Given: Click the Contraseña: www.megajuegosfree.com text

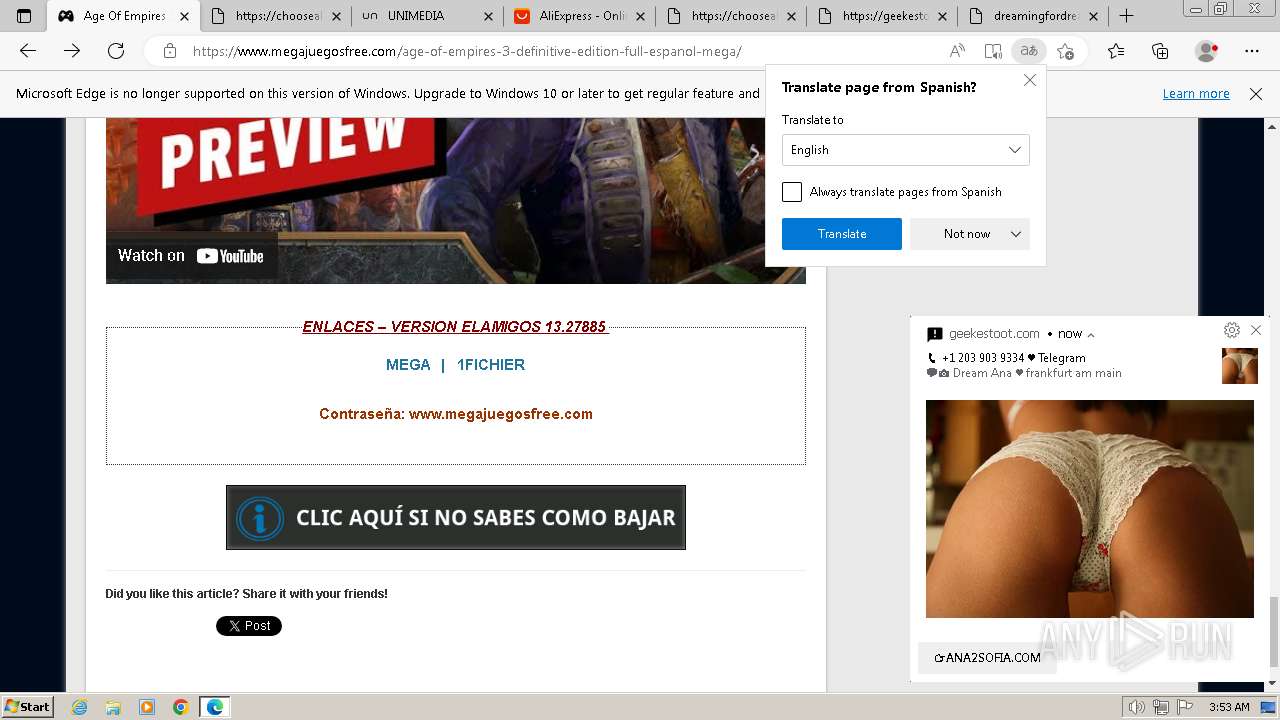Looking at the screenshot, I should (456, 414).
